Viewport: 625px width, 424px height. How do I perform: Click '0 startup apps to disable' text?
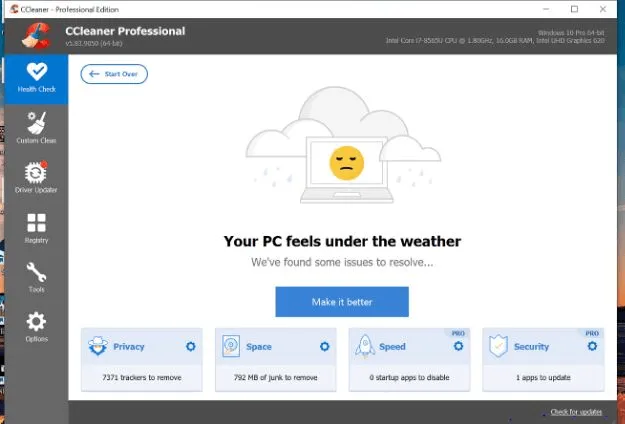click(409, 377)
